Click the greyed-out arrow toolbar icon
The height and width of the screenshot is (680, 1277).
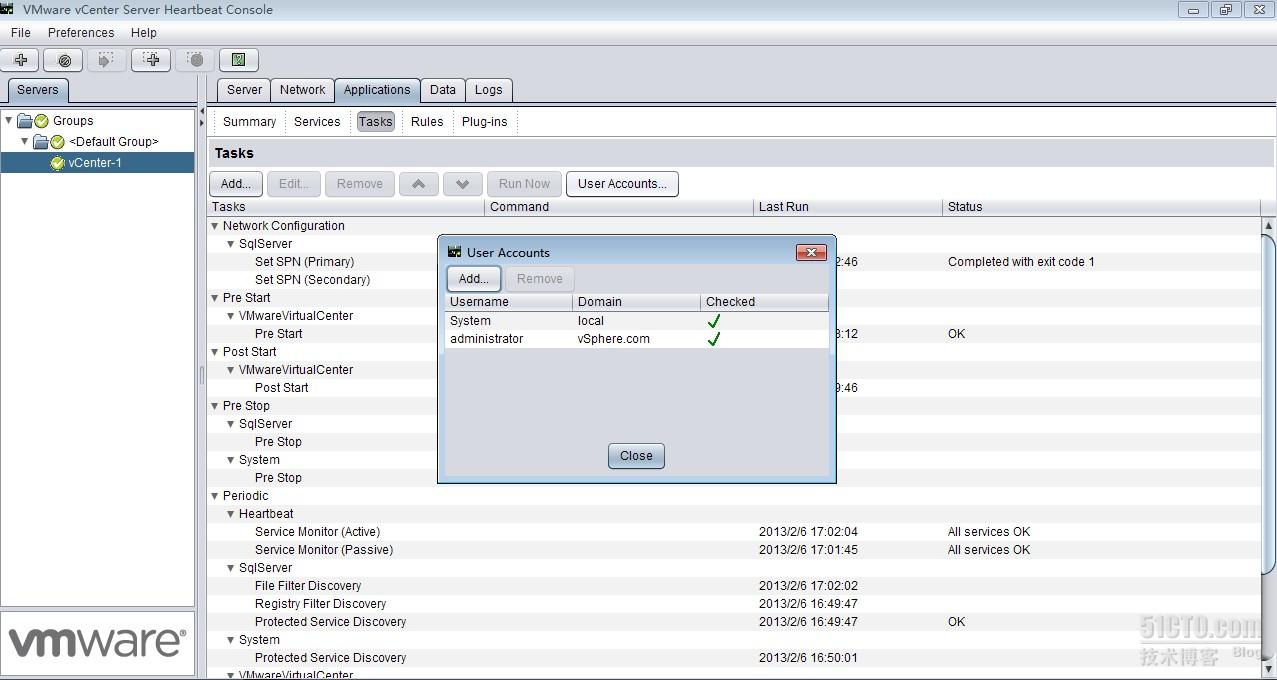108,60
